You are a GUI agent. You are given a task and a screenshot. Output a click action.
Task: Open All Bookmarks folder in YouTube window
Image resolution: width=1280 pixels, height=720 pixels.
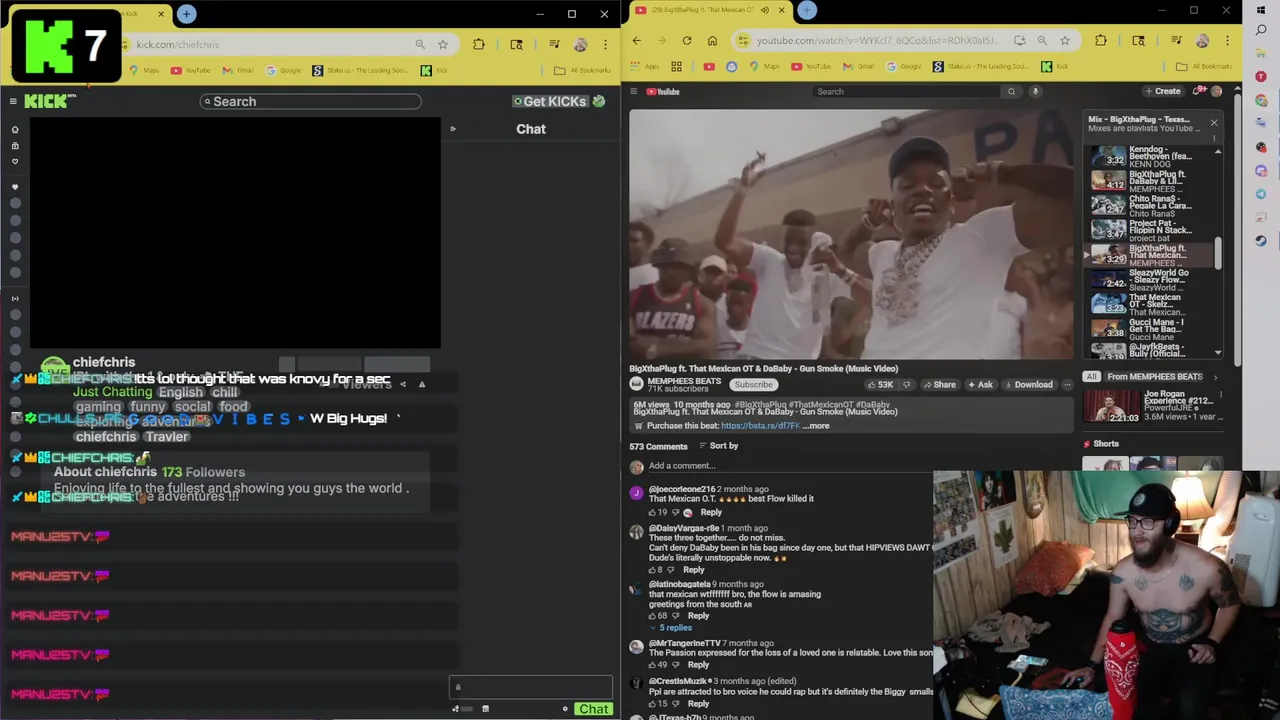1203,66
